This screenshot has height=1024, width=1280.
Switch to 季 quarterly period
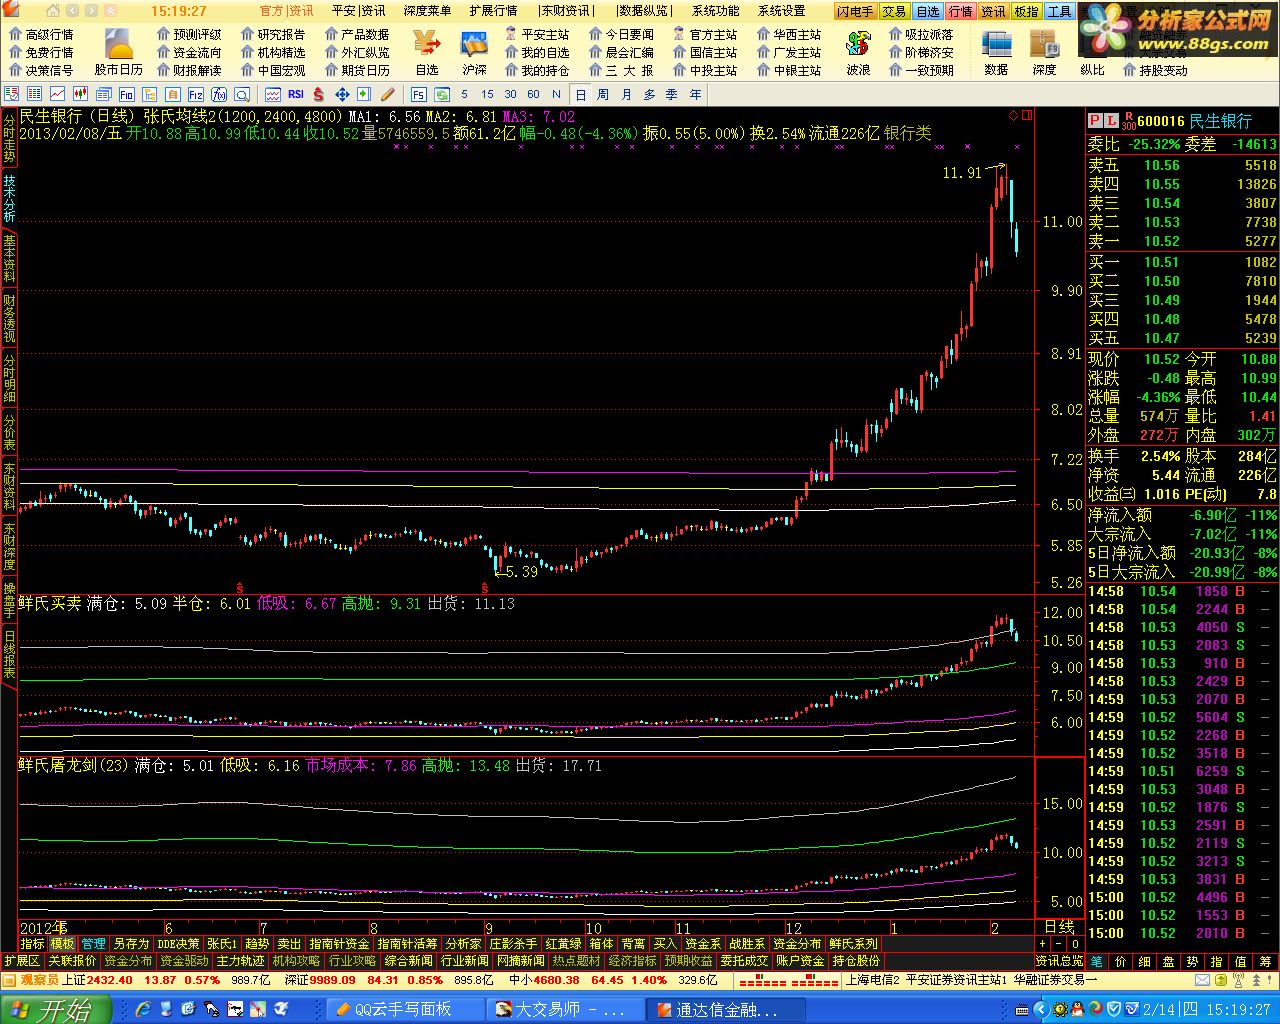[672, 94]
